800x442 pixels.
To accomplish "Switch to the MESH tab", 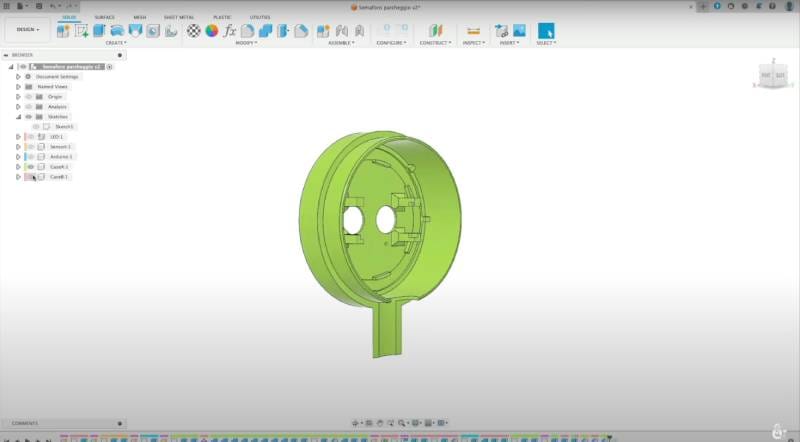I will click(140, 17).
